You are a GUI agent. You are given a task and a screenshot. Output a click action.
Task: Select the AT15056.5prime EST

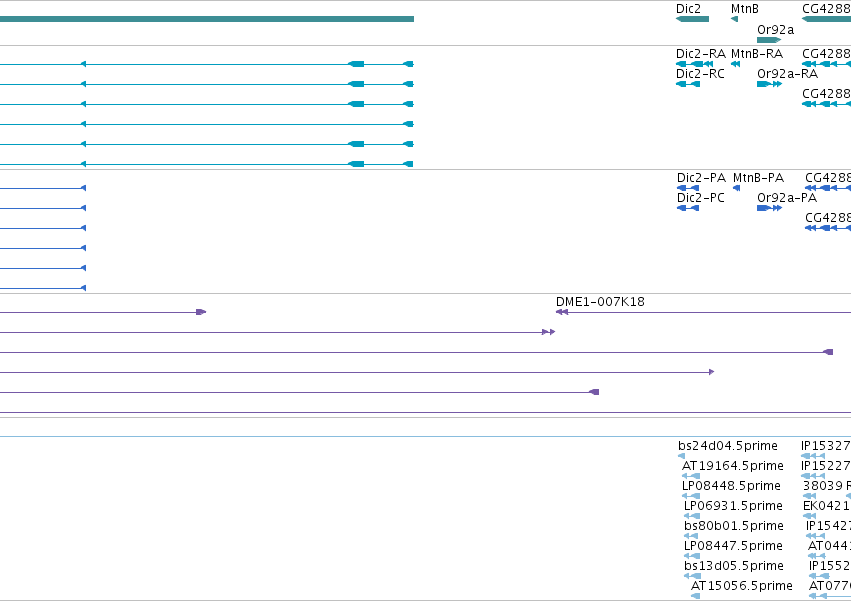click(x=695, y=596)
